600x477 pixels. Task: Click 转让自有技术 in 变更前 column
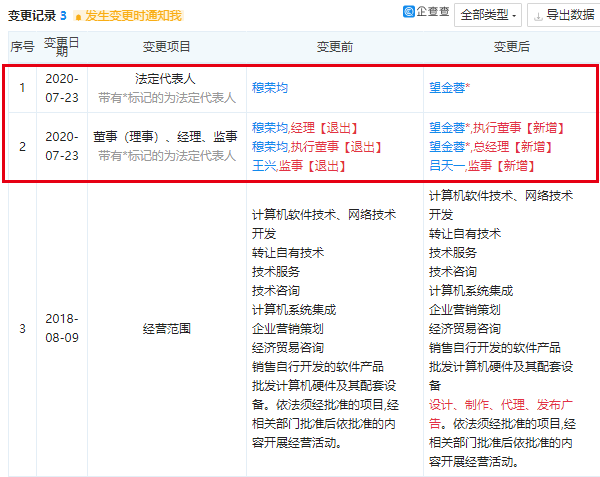click(x=288, y=252)
